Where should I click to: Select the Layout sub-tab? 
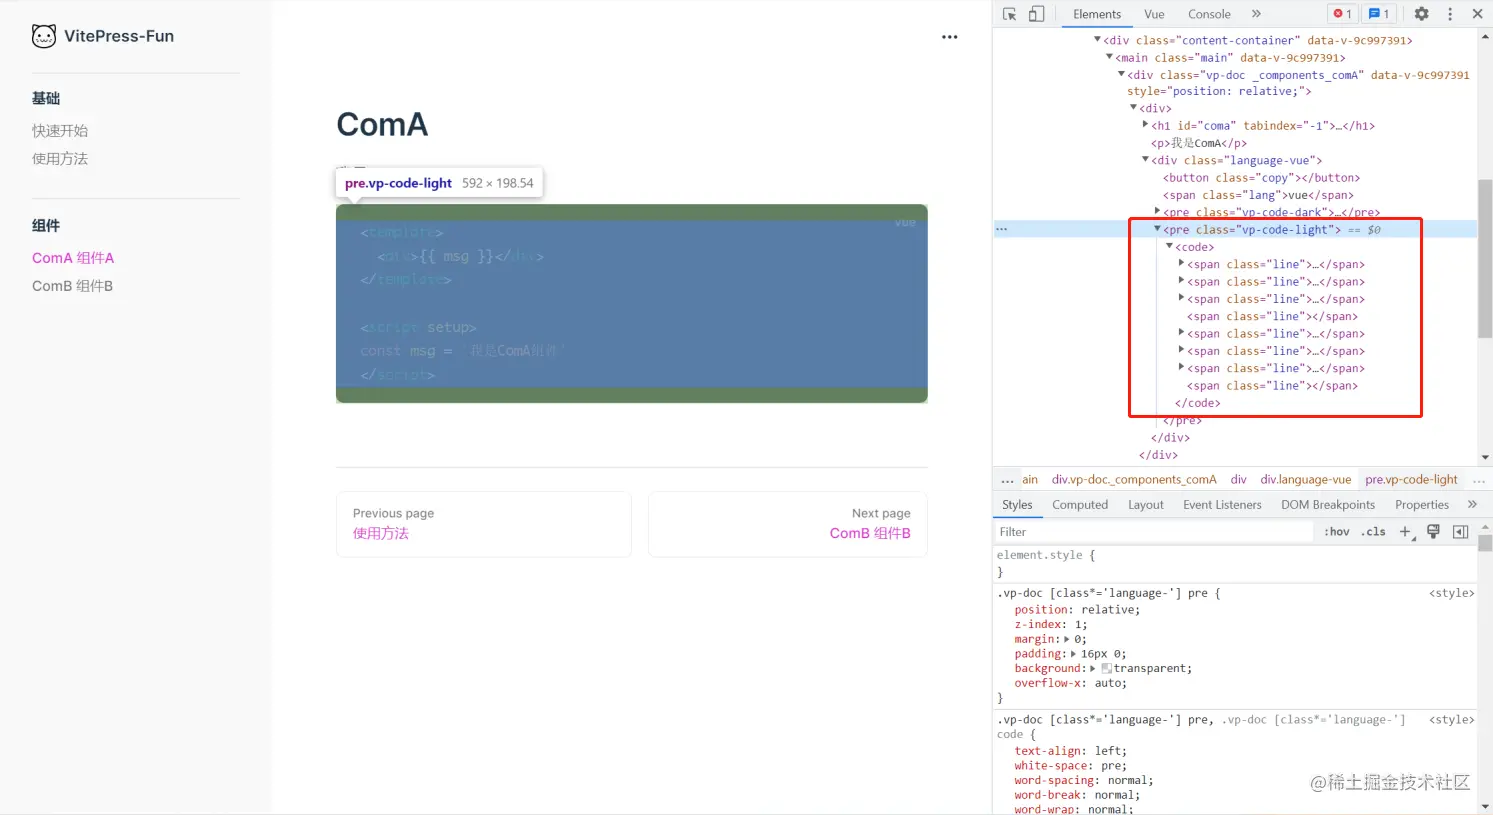pos(1146,505)
